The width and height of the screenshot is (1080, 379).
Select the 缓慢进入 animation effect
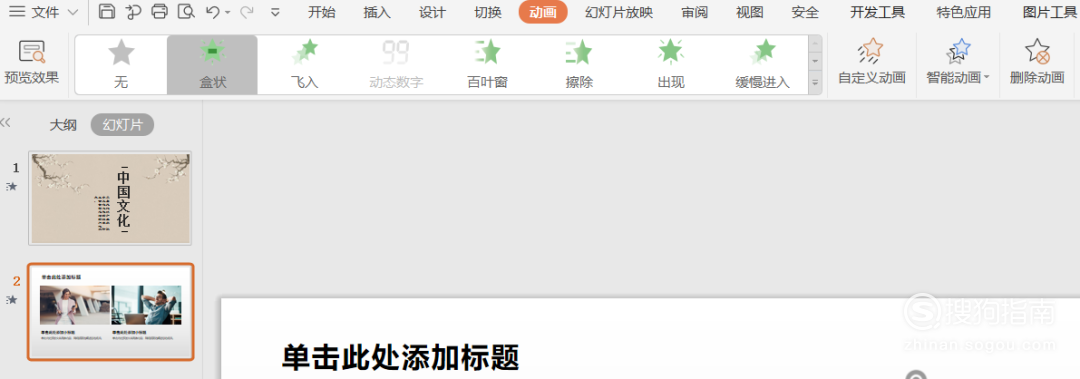pos(762,65)
